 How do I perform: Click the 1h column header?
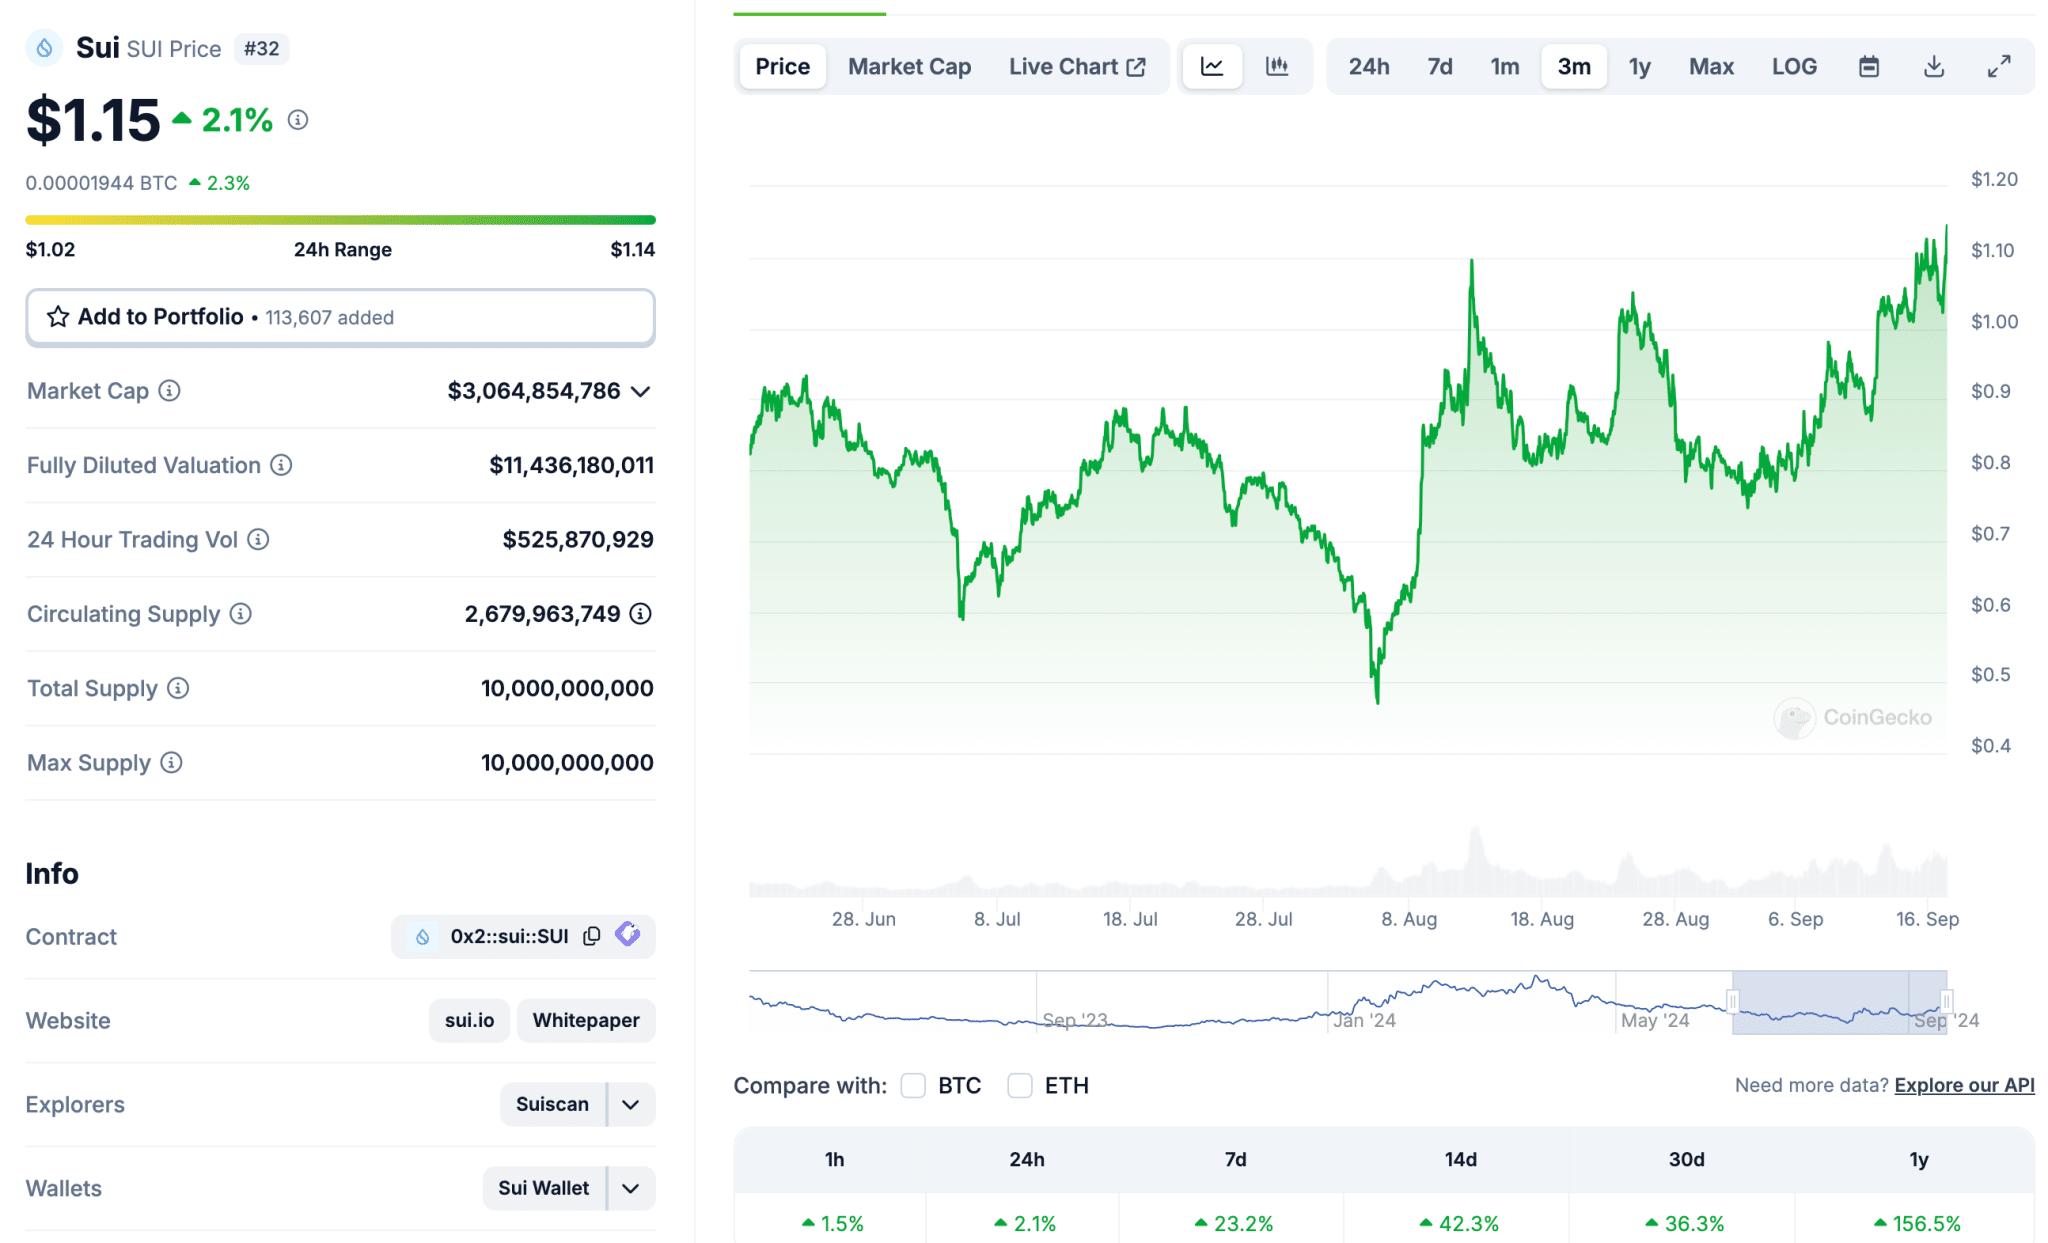coord(834,1160)
